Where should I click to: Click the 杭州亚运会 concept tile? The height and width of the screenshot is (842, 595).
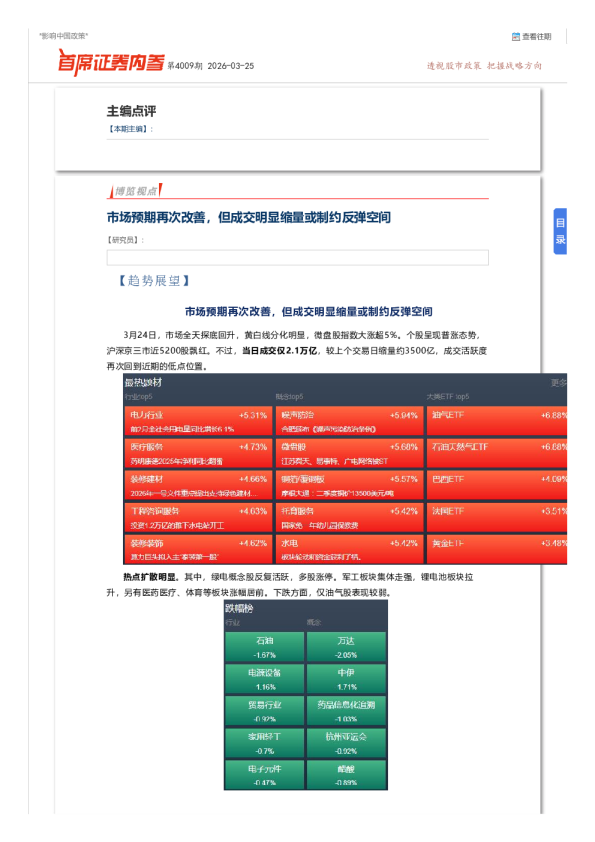click(x=346, y=743)
